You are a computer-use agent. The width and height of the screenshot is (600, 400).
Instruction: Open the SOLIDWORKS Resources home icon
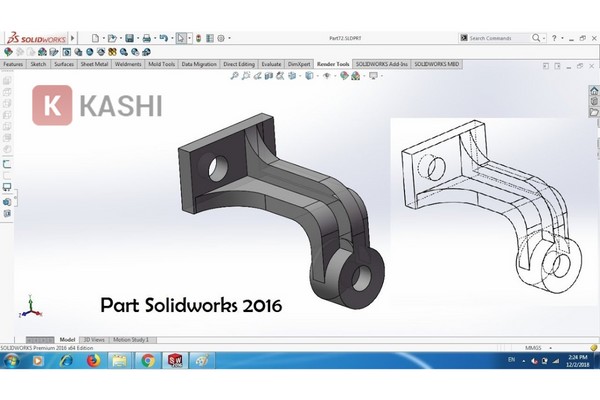pyautogui.click(x=594, y=90)
